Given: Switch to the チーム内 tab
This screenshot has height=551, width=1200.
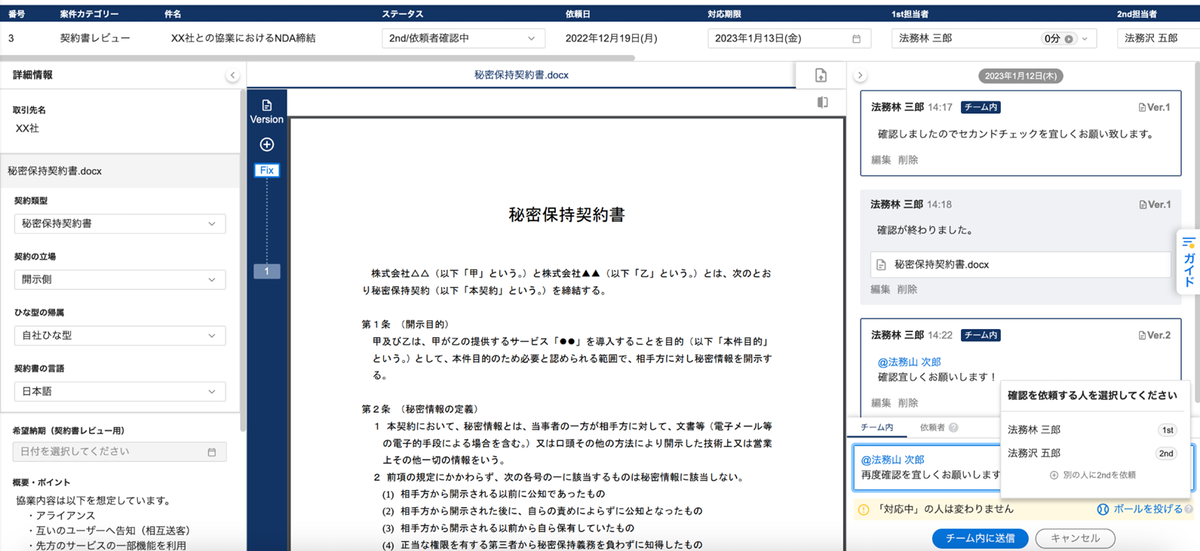Looking at the screenshot, I should 877,428.
